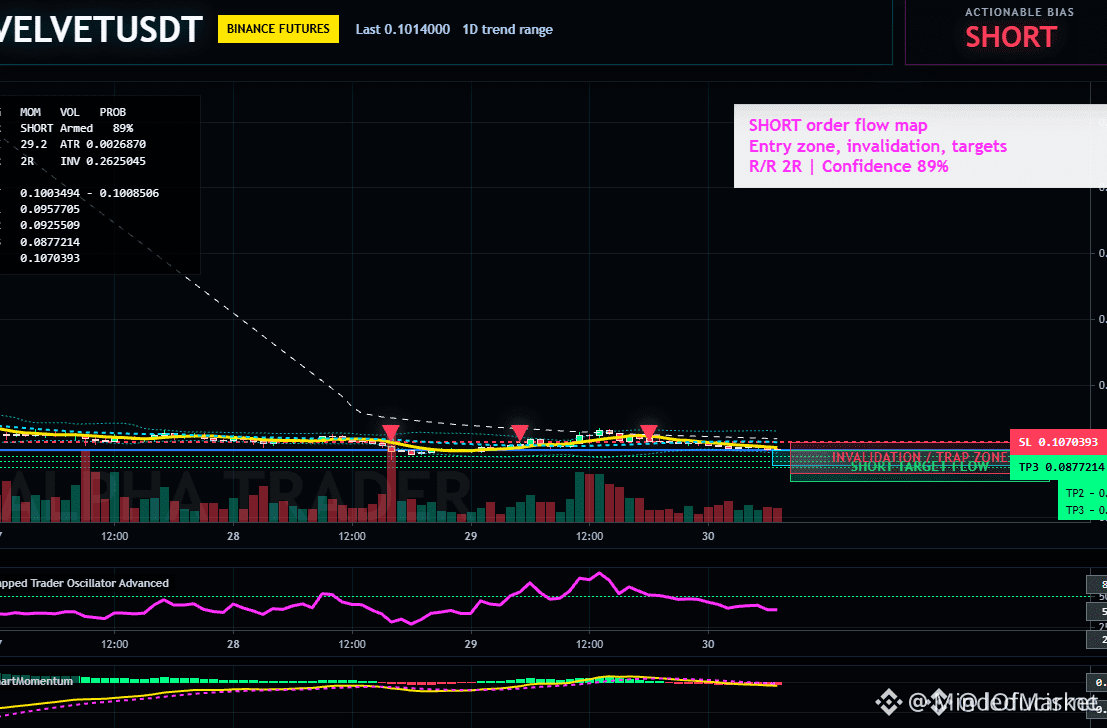Click the 29 date label under the volume bars
Viewport: 1107px width, 728px height.
[470, 536]
